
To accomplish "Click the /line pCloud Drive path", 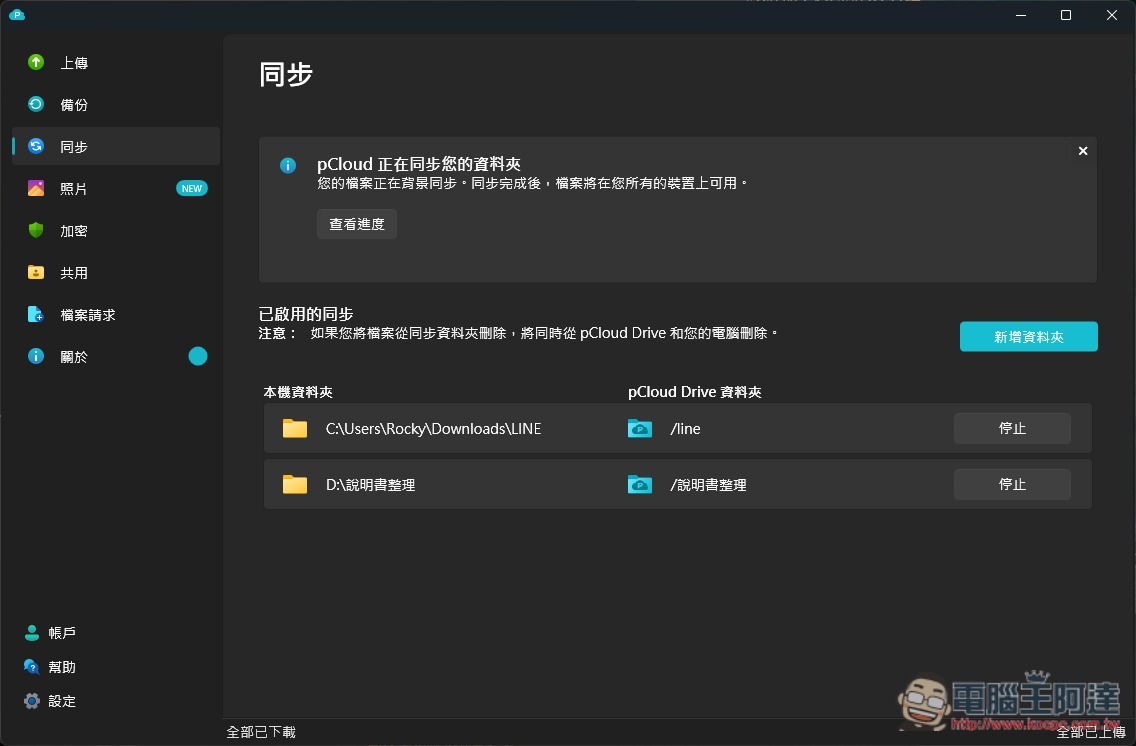I will pos(685,429).
